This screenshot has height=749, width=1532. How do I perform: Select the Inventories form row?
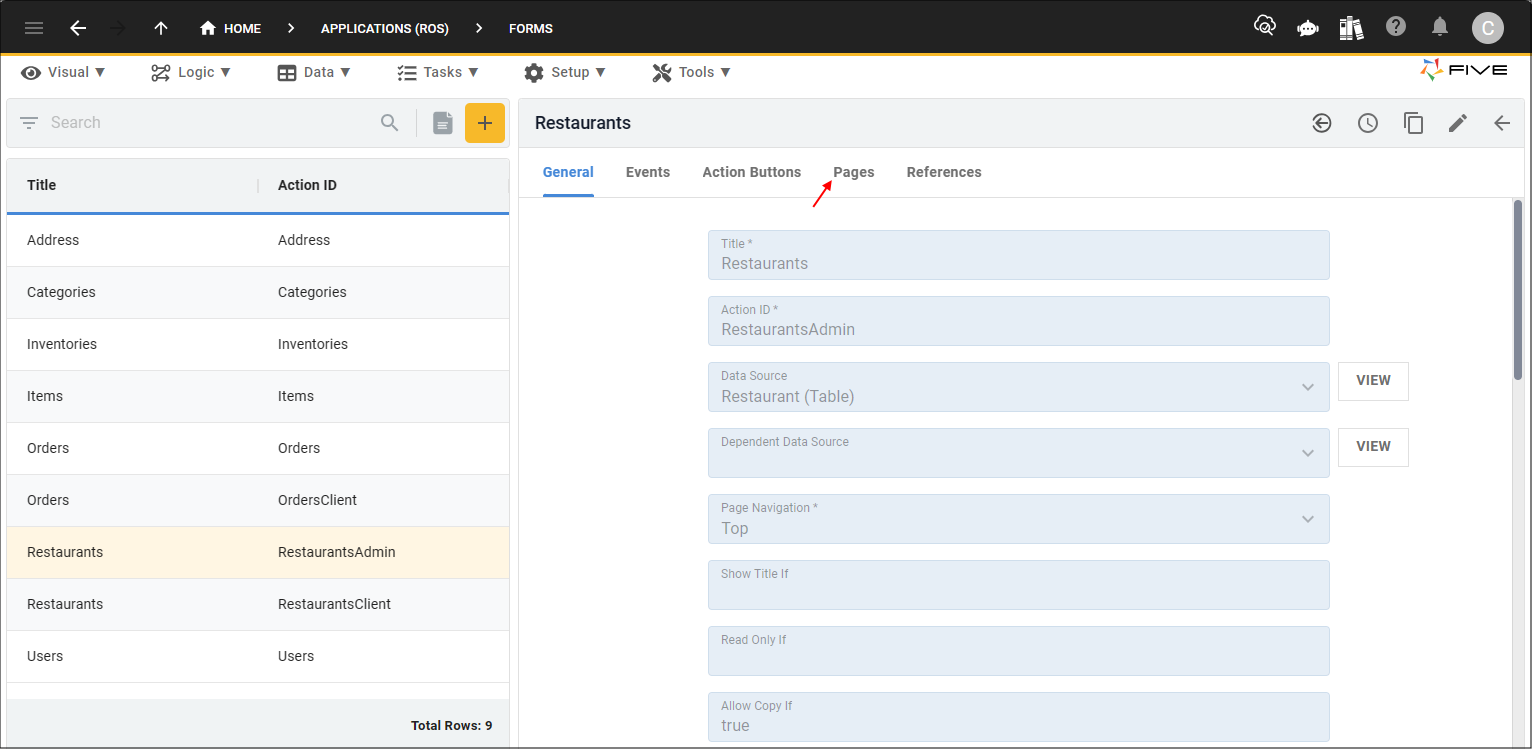point(258,345)
